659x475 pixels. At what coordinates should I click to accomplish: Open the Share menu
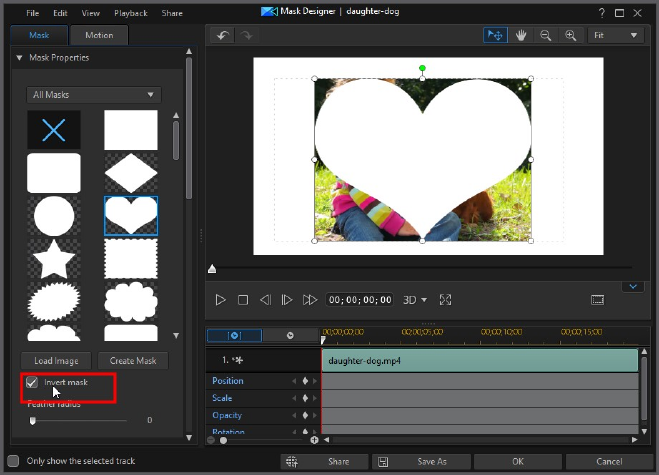pos(172,13)
